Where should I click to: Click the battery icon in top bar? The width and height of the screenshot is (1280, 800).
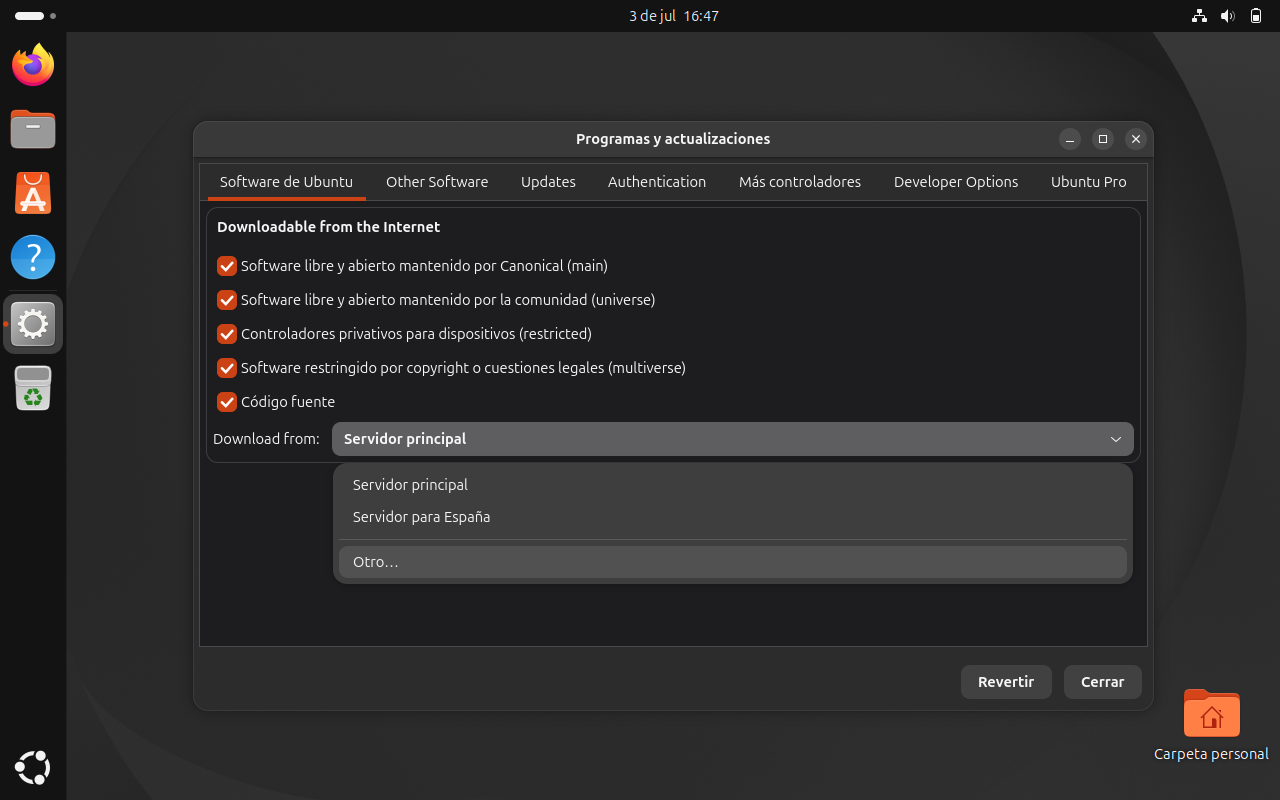1256,16
